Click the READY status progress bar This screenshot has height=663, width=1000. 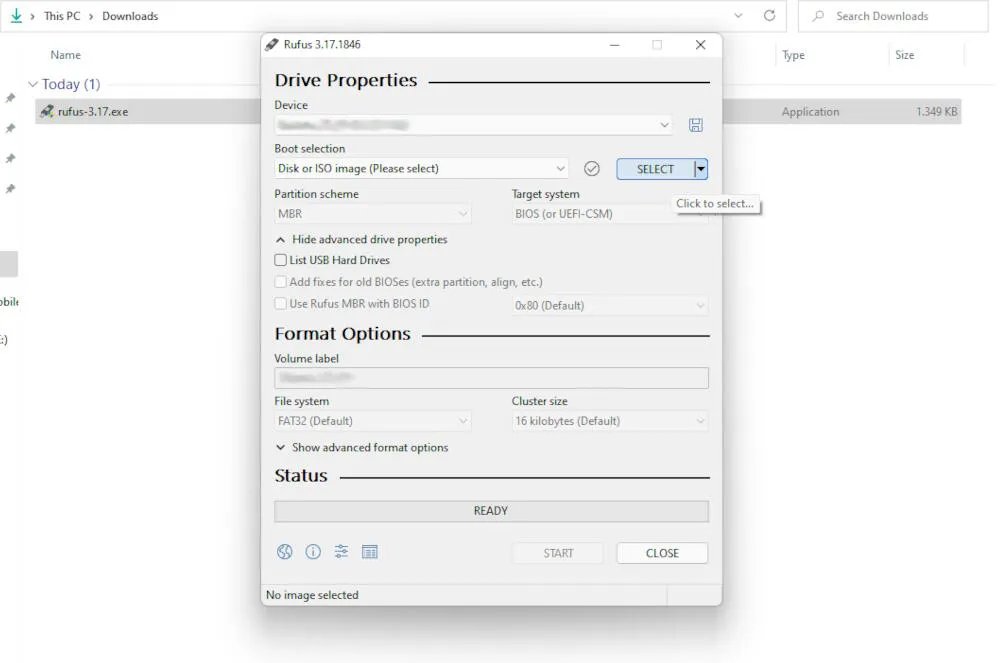(491, 510)
